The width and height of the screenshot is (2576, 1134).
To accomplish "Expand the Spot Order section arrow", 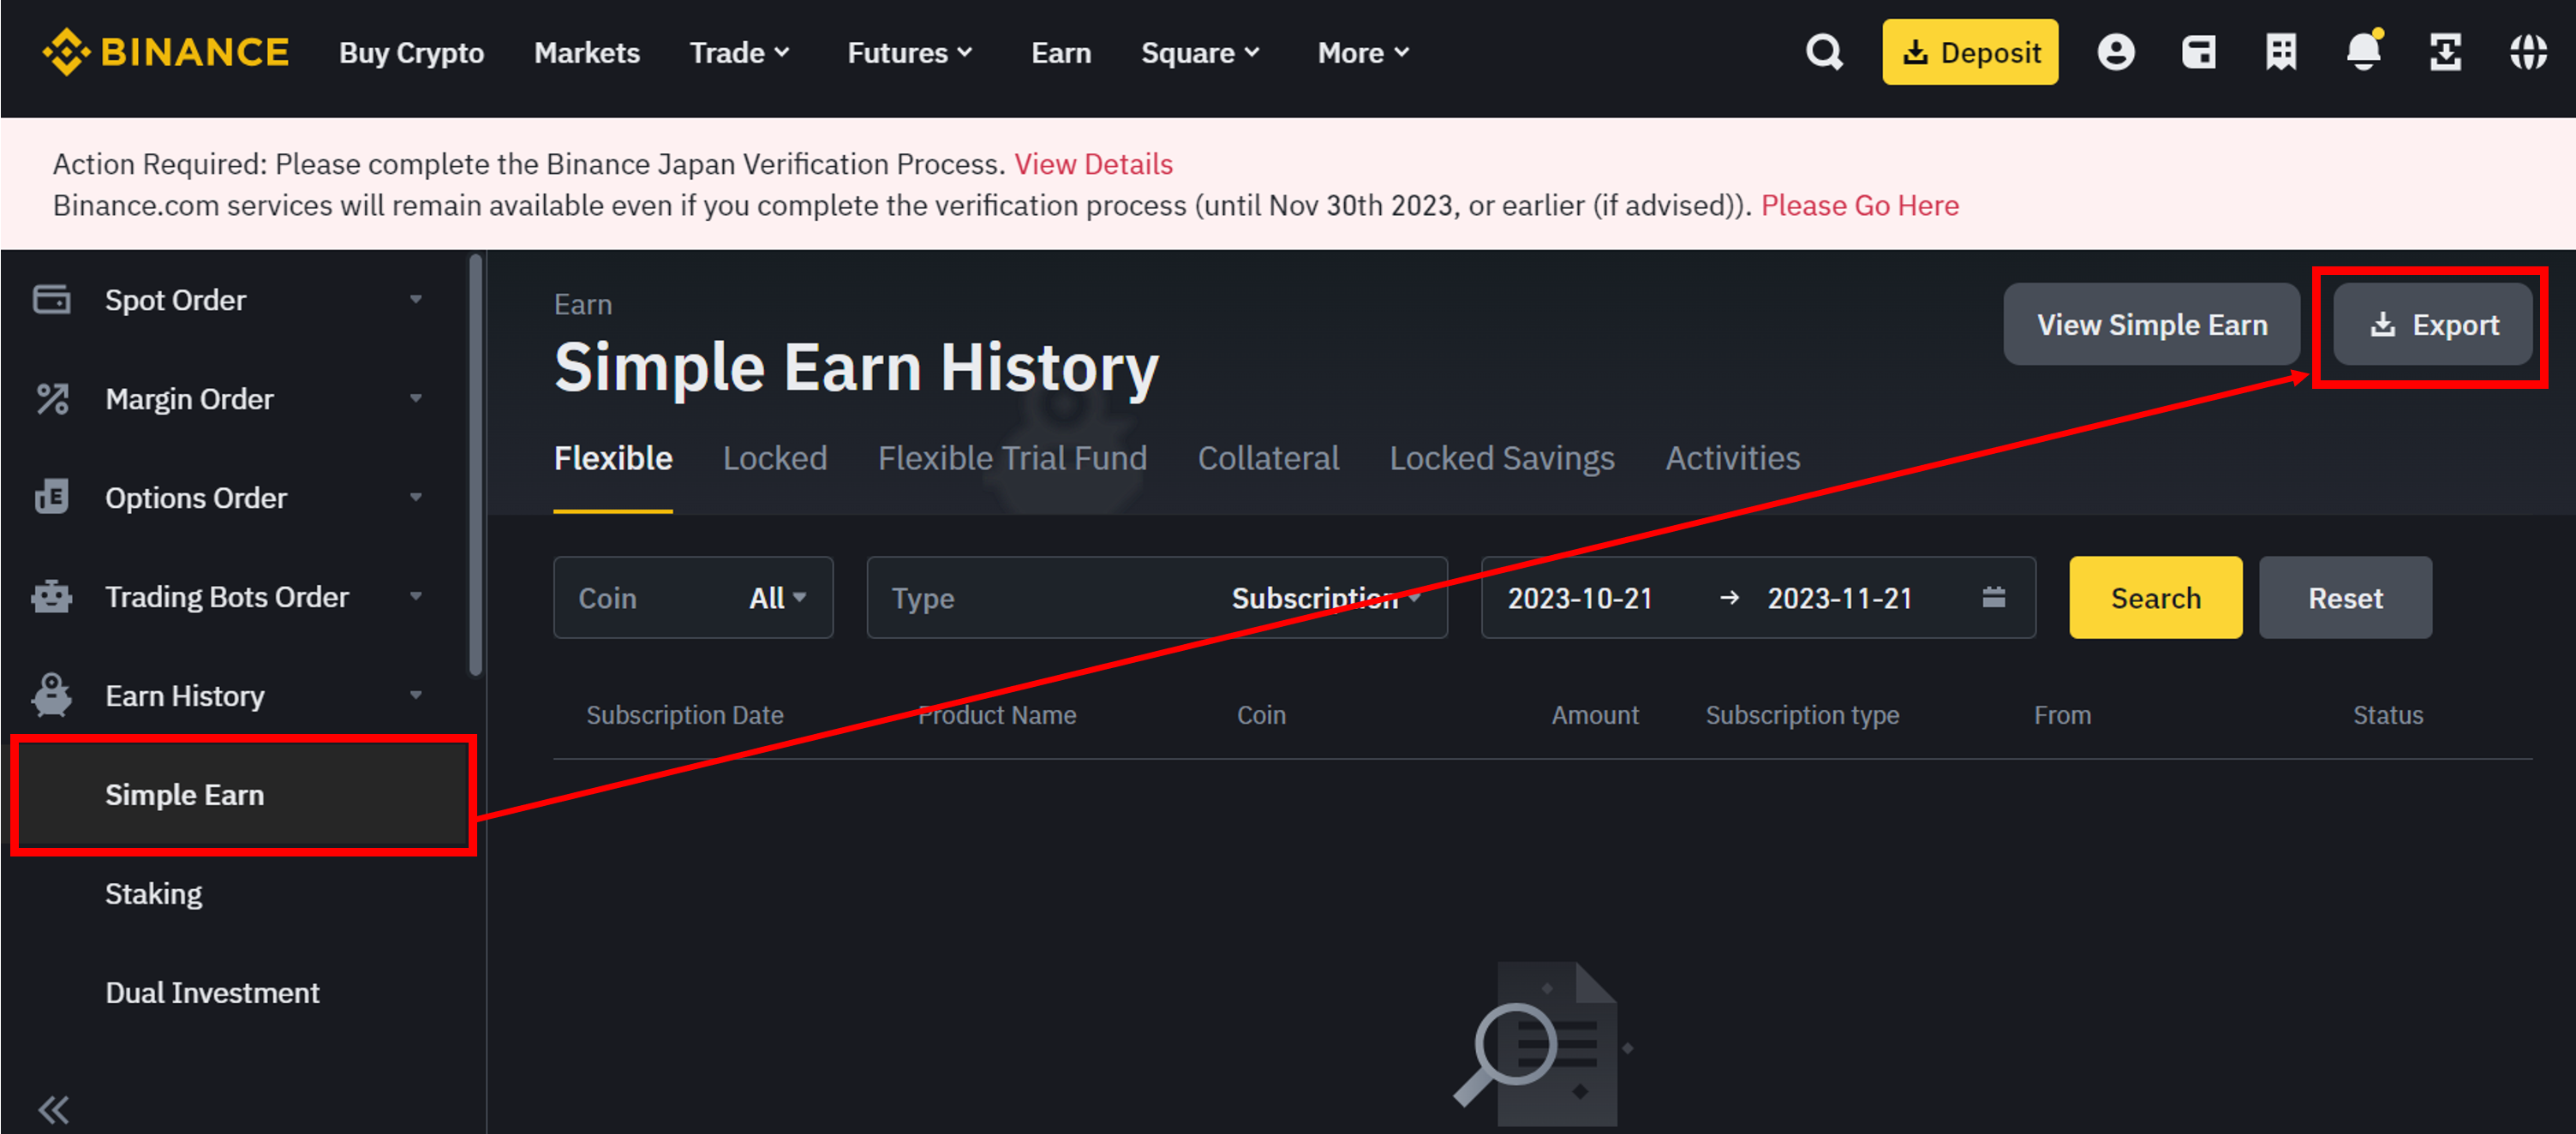I will click(x=416, y=299).
